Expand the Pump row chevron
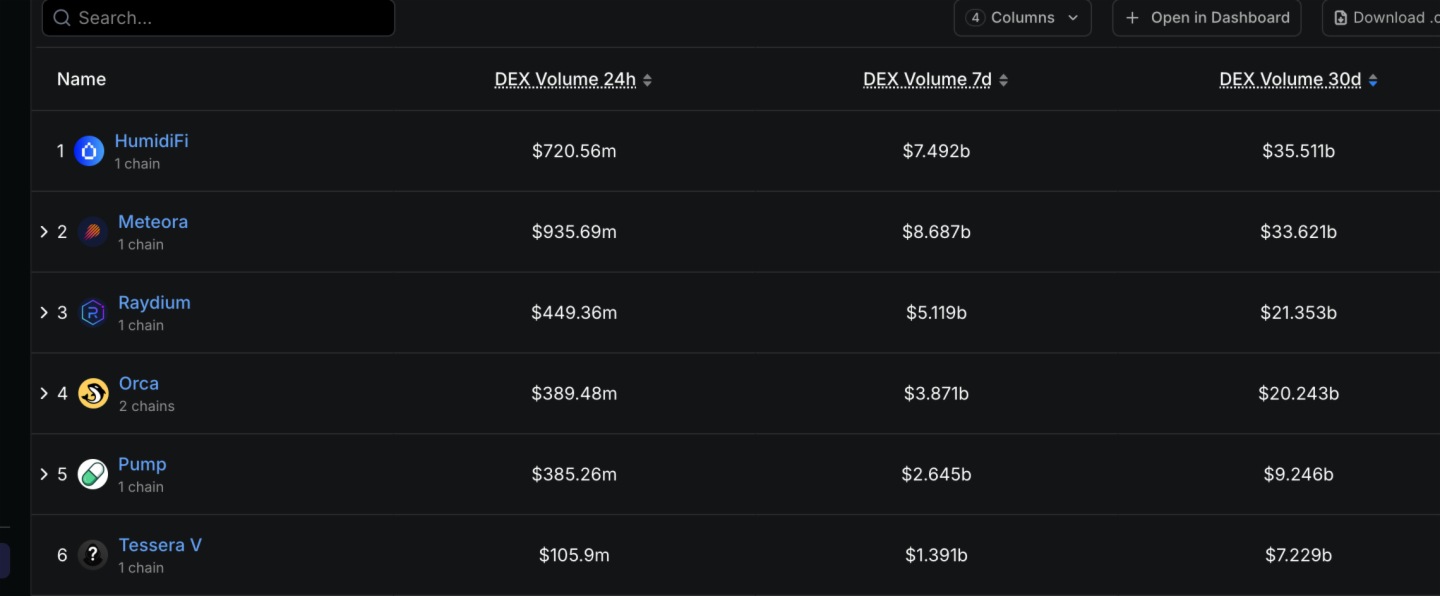 tap(44, 474)
